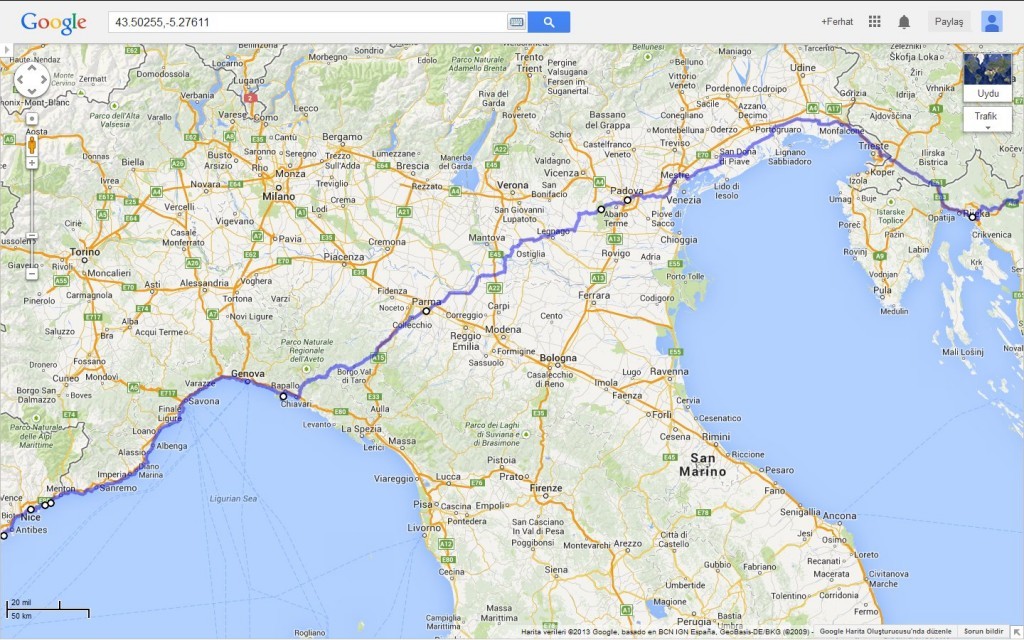Open the on-screen keyboard icon in search box

516,21
